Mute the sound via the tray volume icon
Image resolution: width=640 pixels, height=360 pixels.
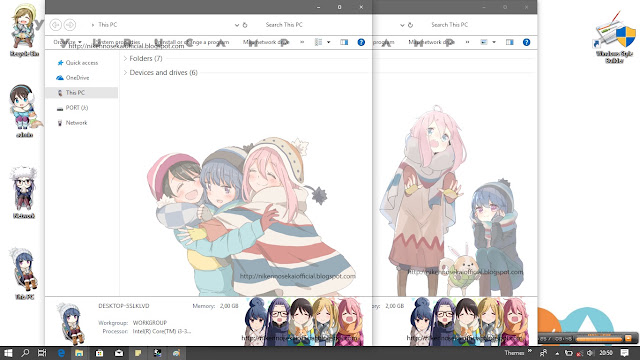(590, 353)
